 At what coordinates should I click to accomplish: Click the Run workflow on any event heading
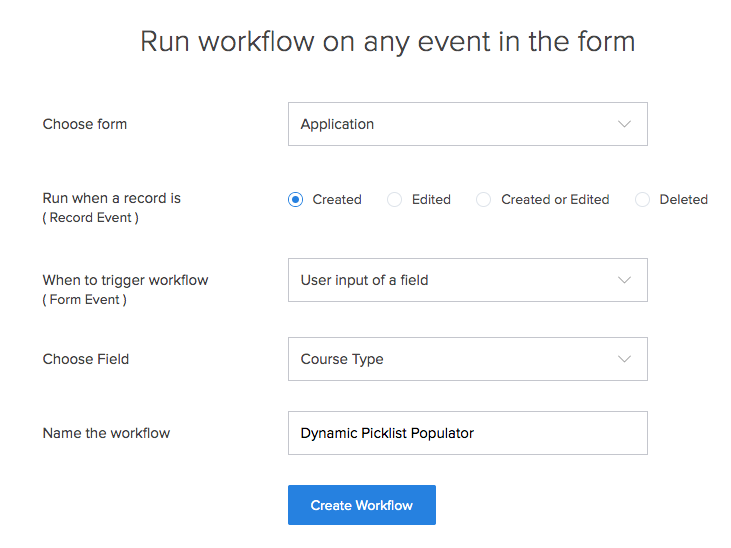[x=388, y=42]
